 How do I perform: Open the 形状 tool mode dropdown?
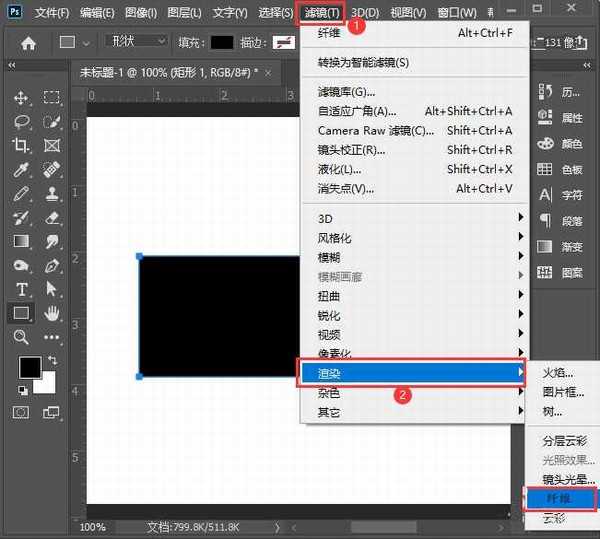tap(136, 43)
